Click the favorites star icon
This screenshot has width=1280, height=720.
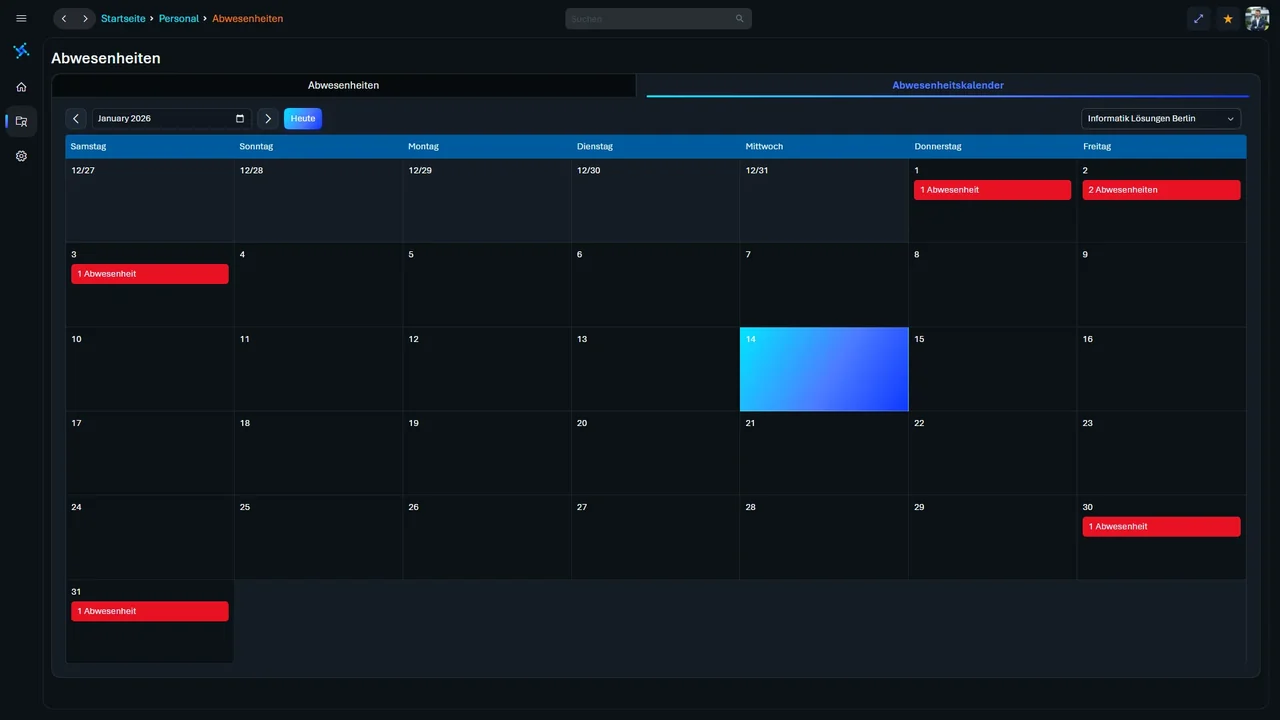point(1228,19)
